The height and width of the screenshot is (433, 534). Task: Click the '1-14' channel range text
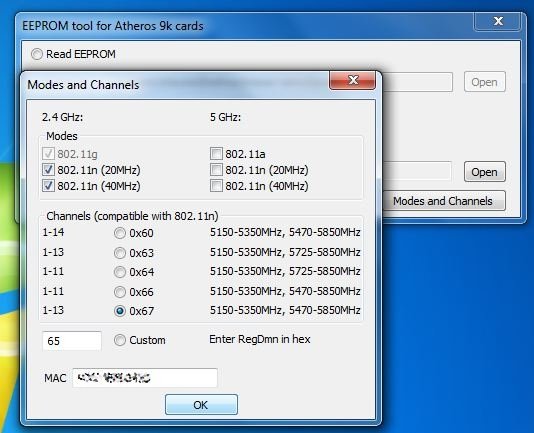coord(53,232)
